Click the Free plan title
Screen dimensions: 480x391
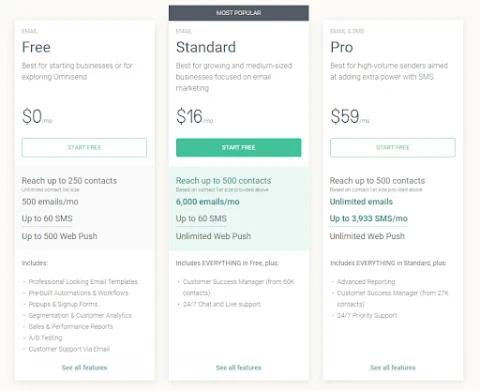click(x=36, y=47)
